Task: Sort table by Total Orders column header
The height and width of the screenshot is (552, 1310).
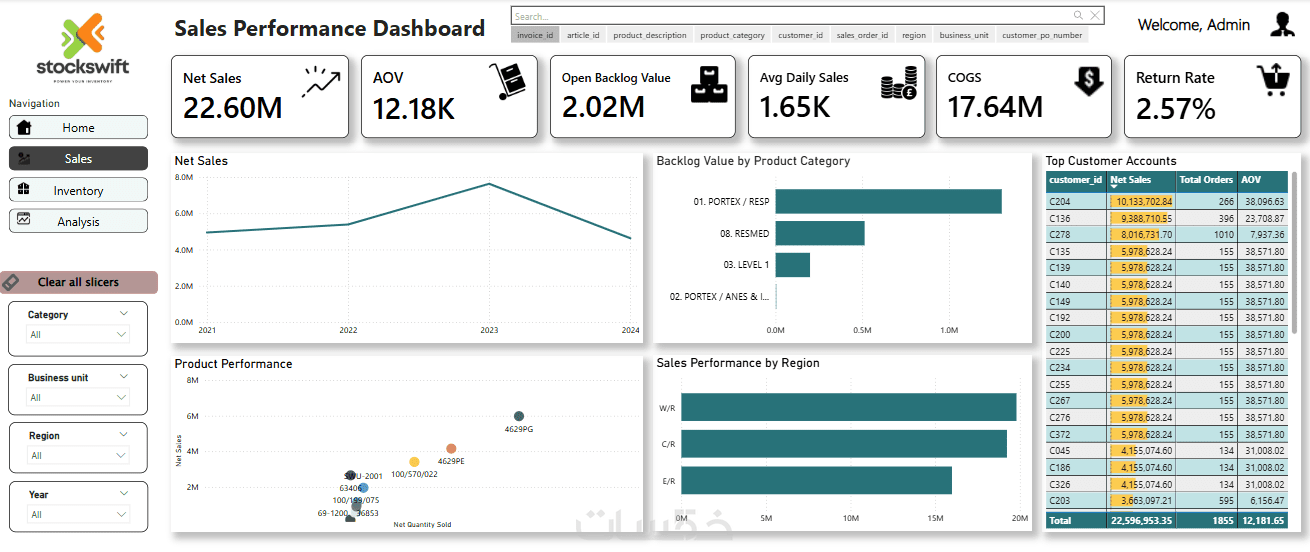Action: tap(1206, 180)
